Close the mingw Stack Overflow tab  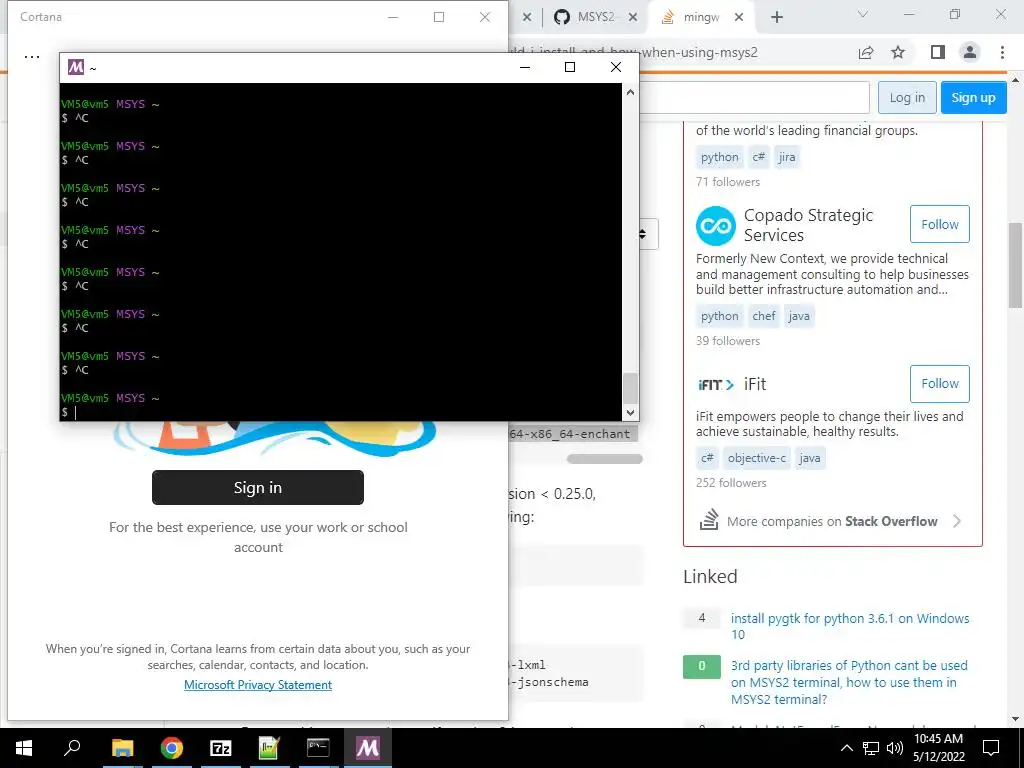(739, 17)
